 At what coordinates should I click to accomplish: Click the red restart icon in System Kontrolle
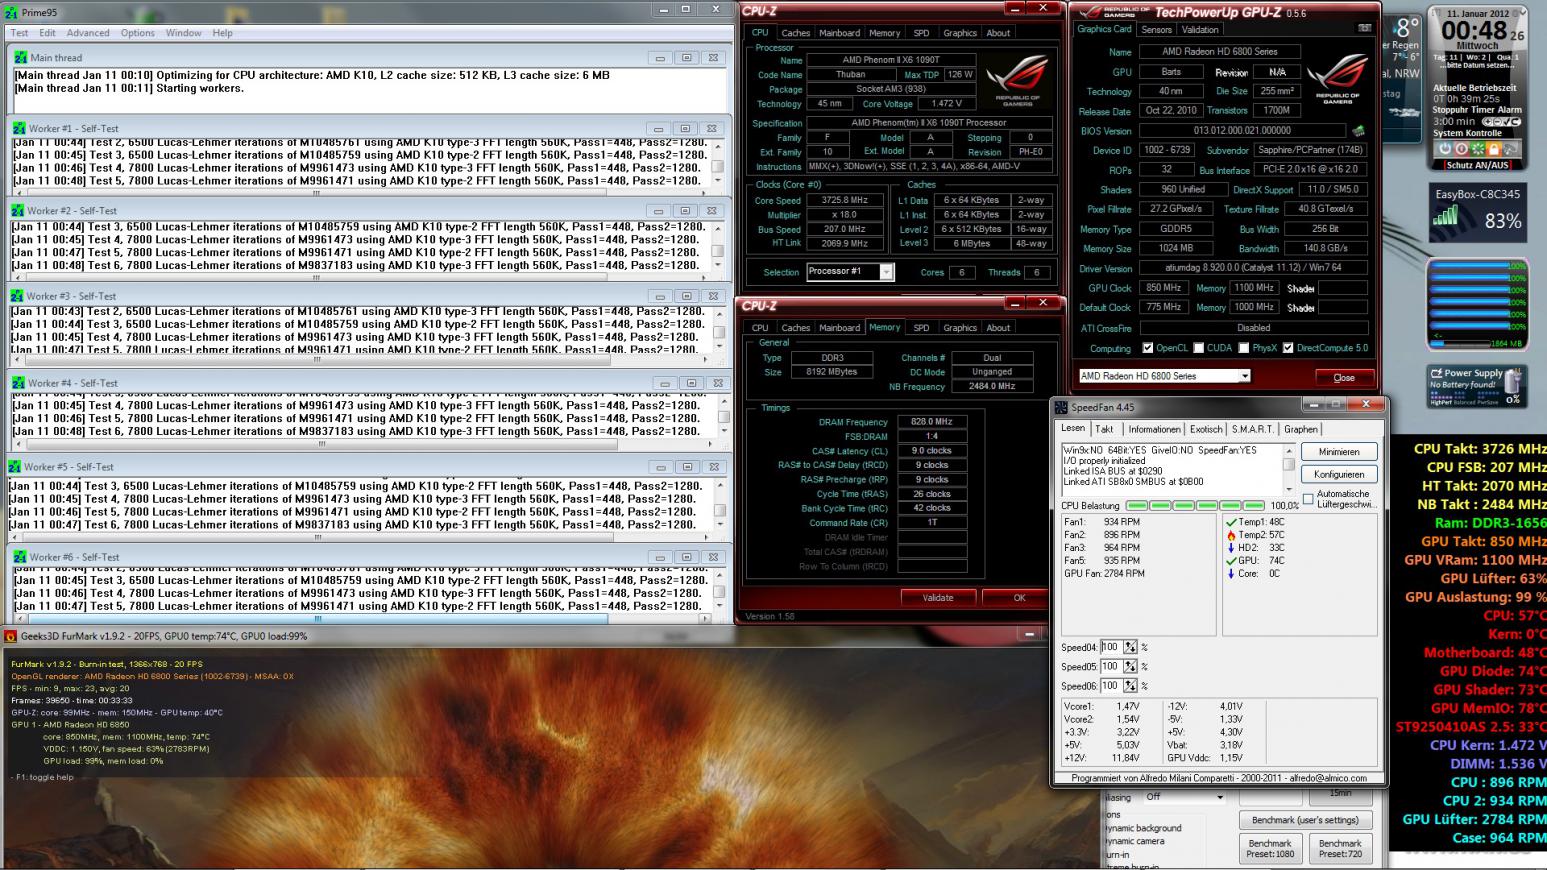[1462, 149]
